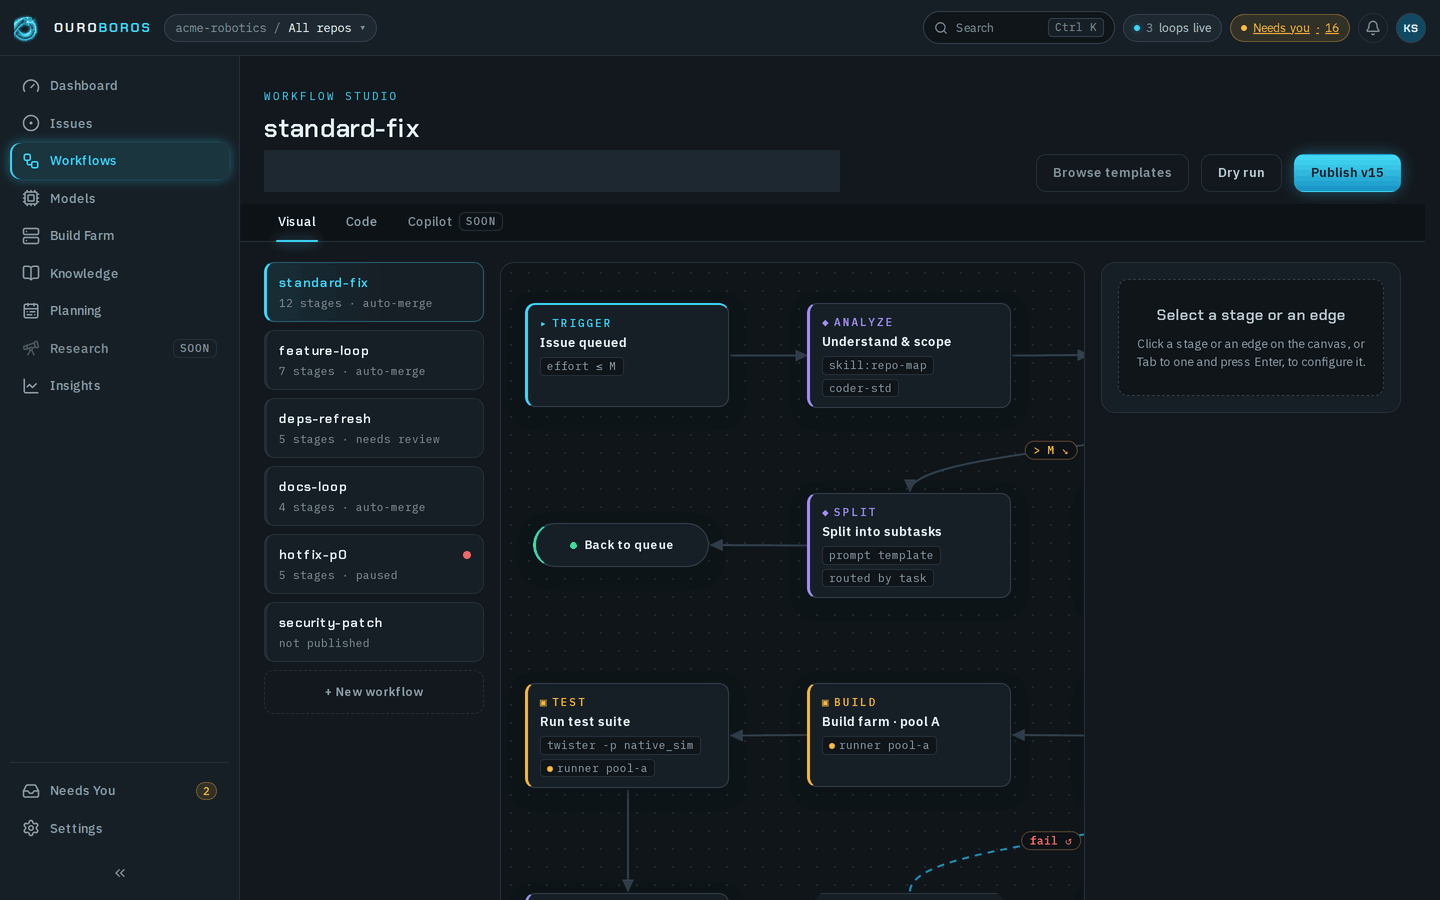Open Build Farm server icon
Image resolution: width=1440 pixels, height=900 pixels.
point(31,236)
